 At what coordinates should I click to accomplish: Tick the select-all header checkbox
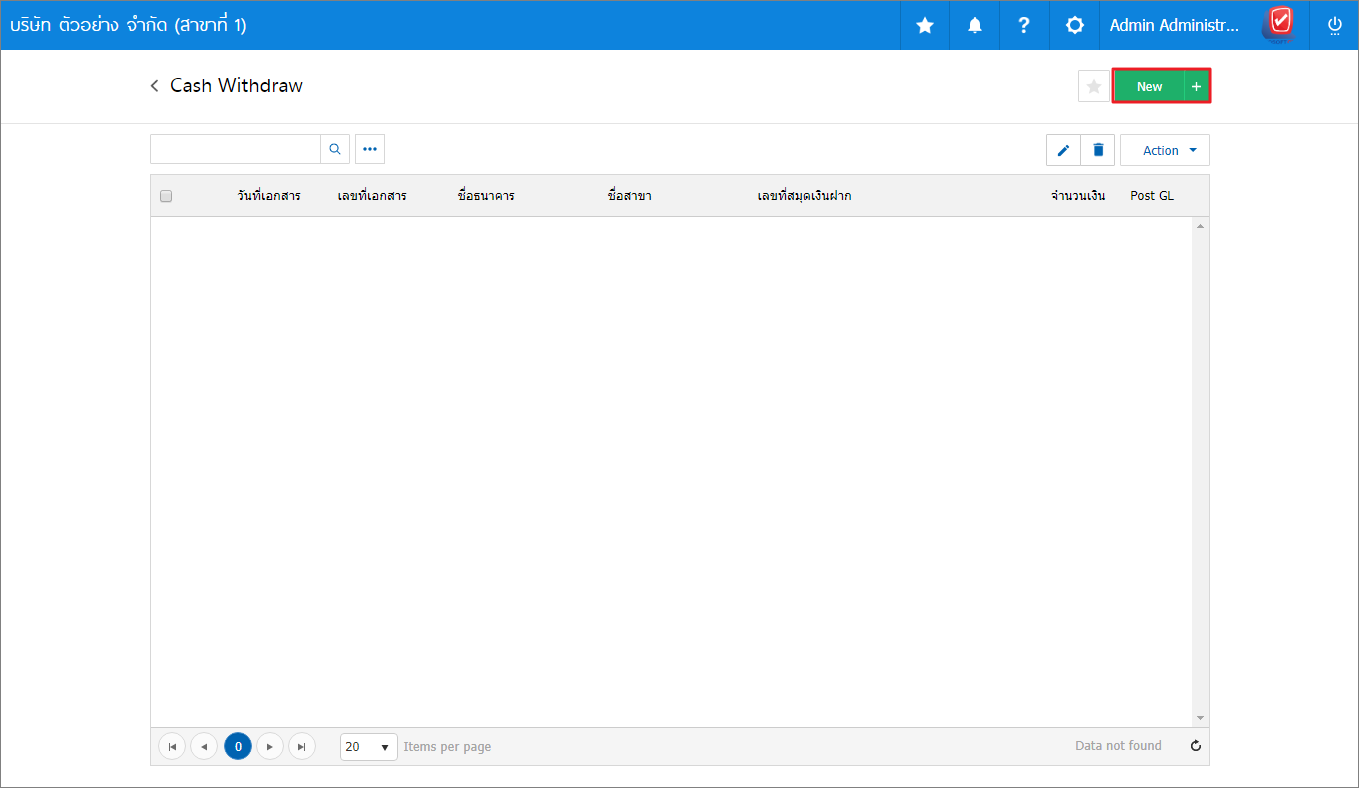(166, 196)
